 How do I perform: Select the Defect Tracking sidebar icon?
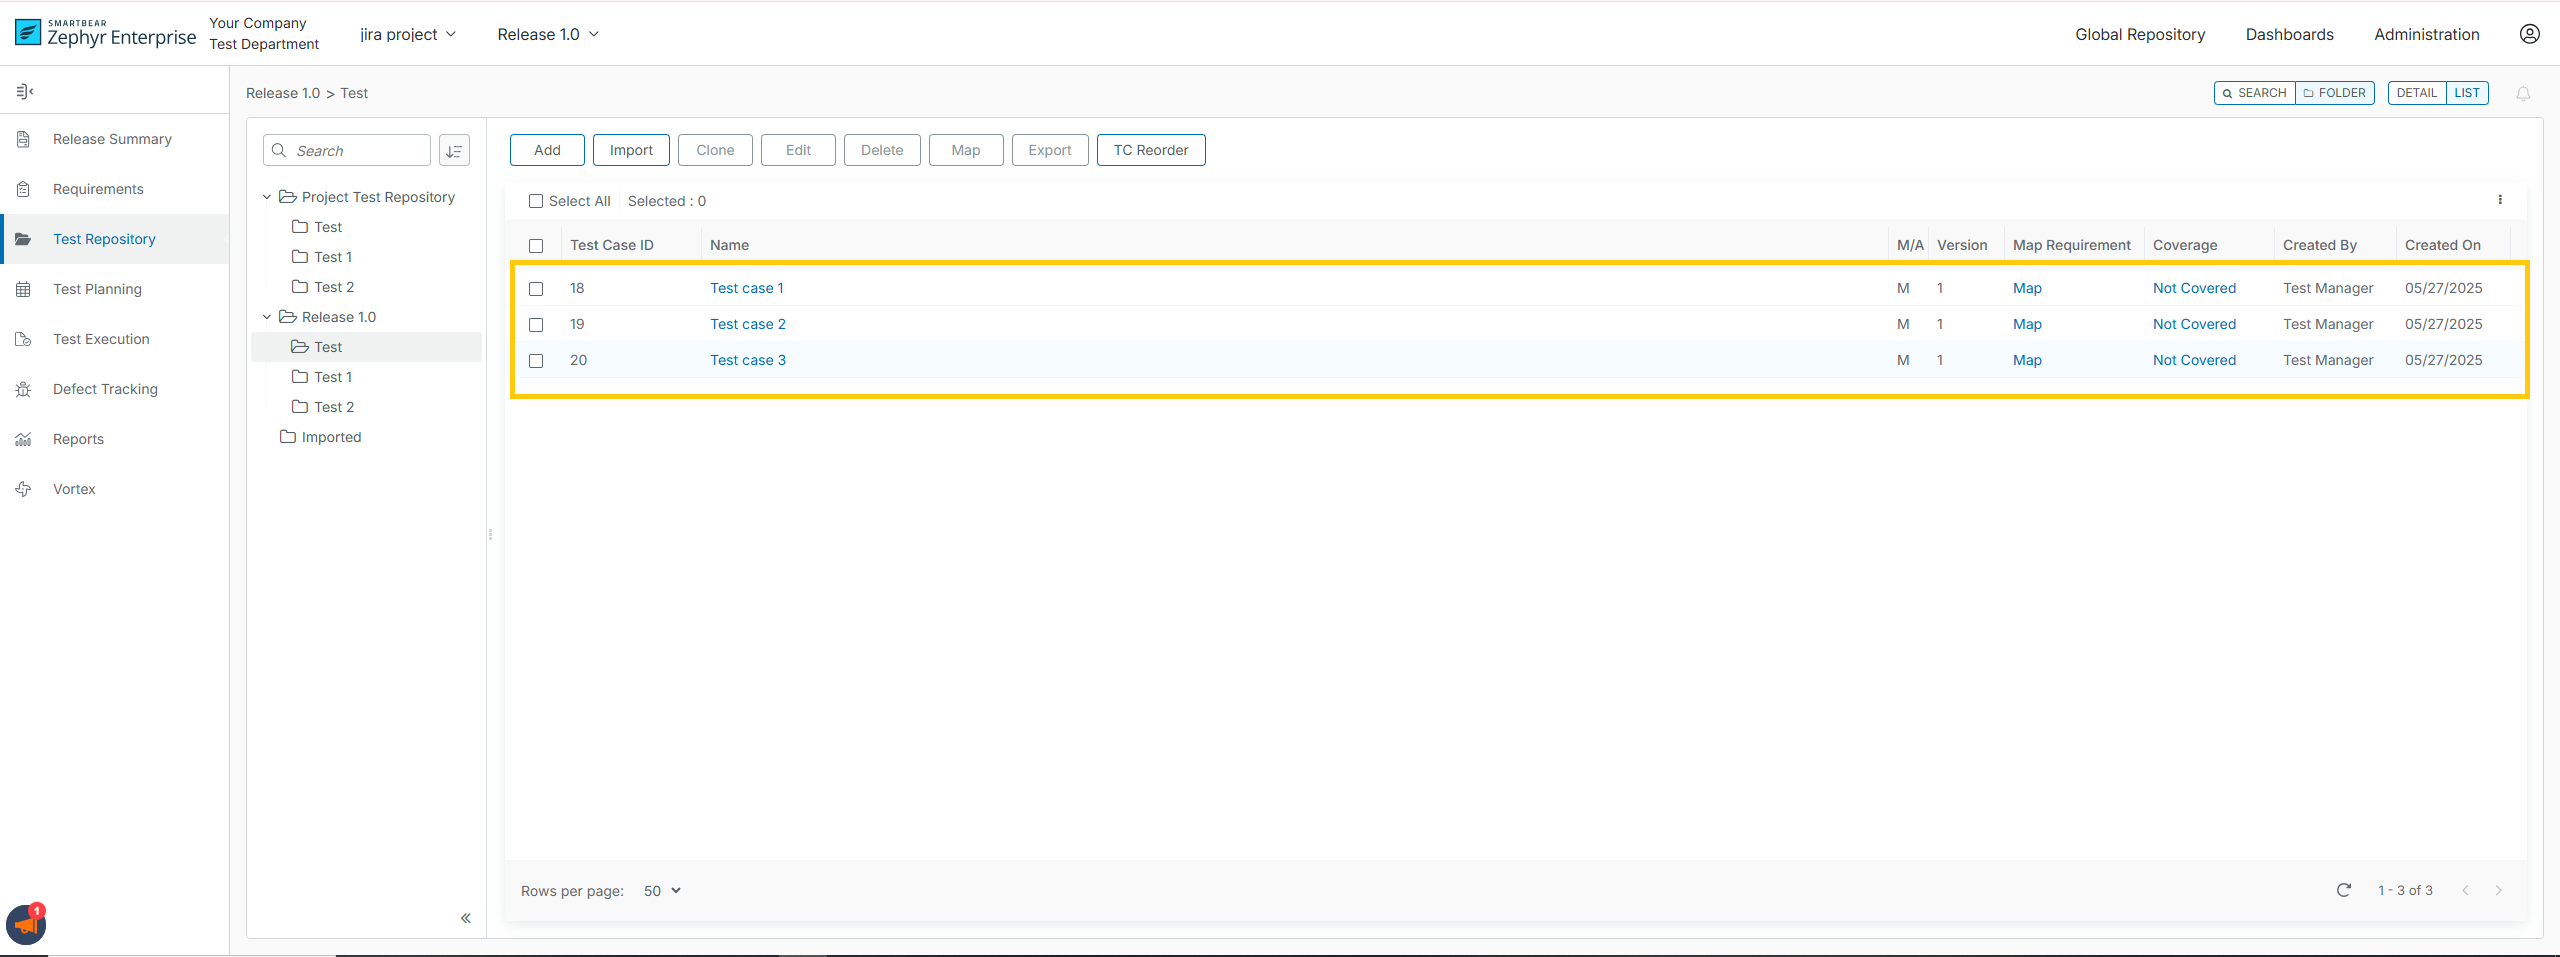tap(23, 388)
